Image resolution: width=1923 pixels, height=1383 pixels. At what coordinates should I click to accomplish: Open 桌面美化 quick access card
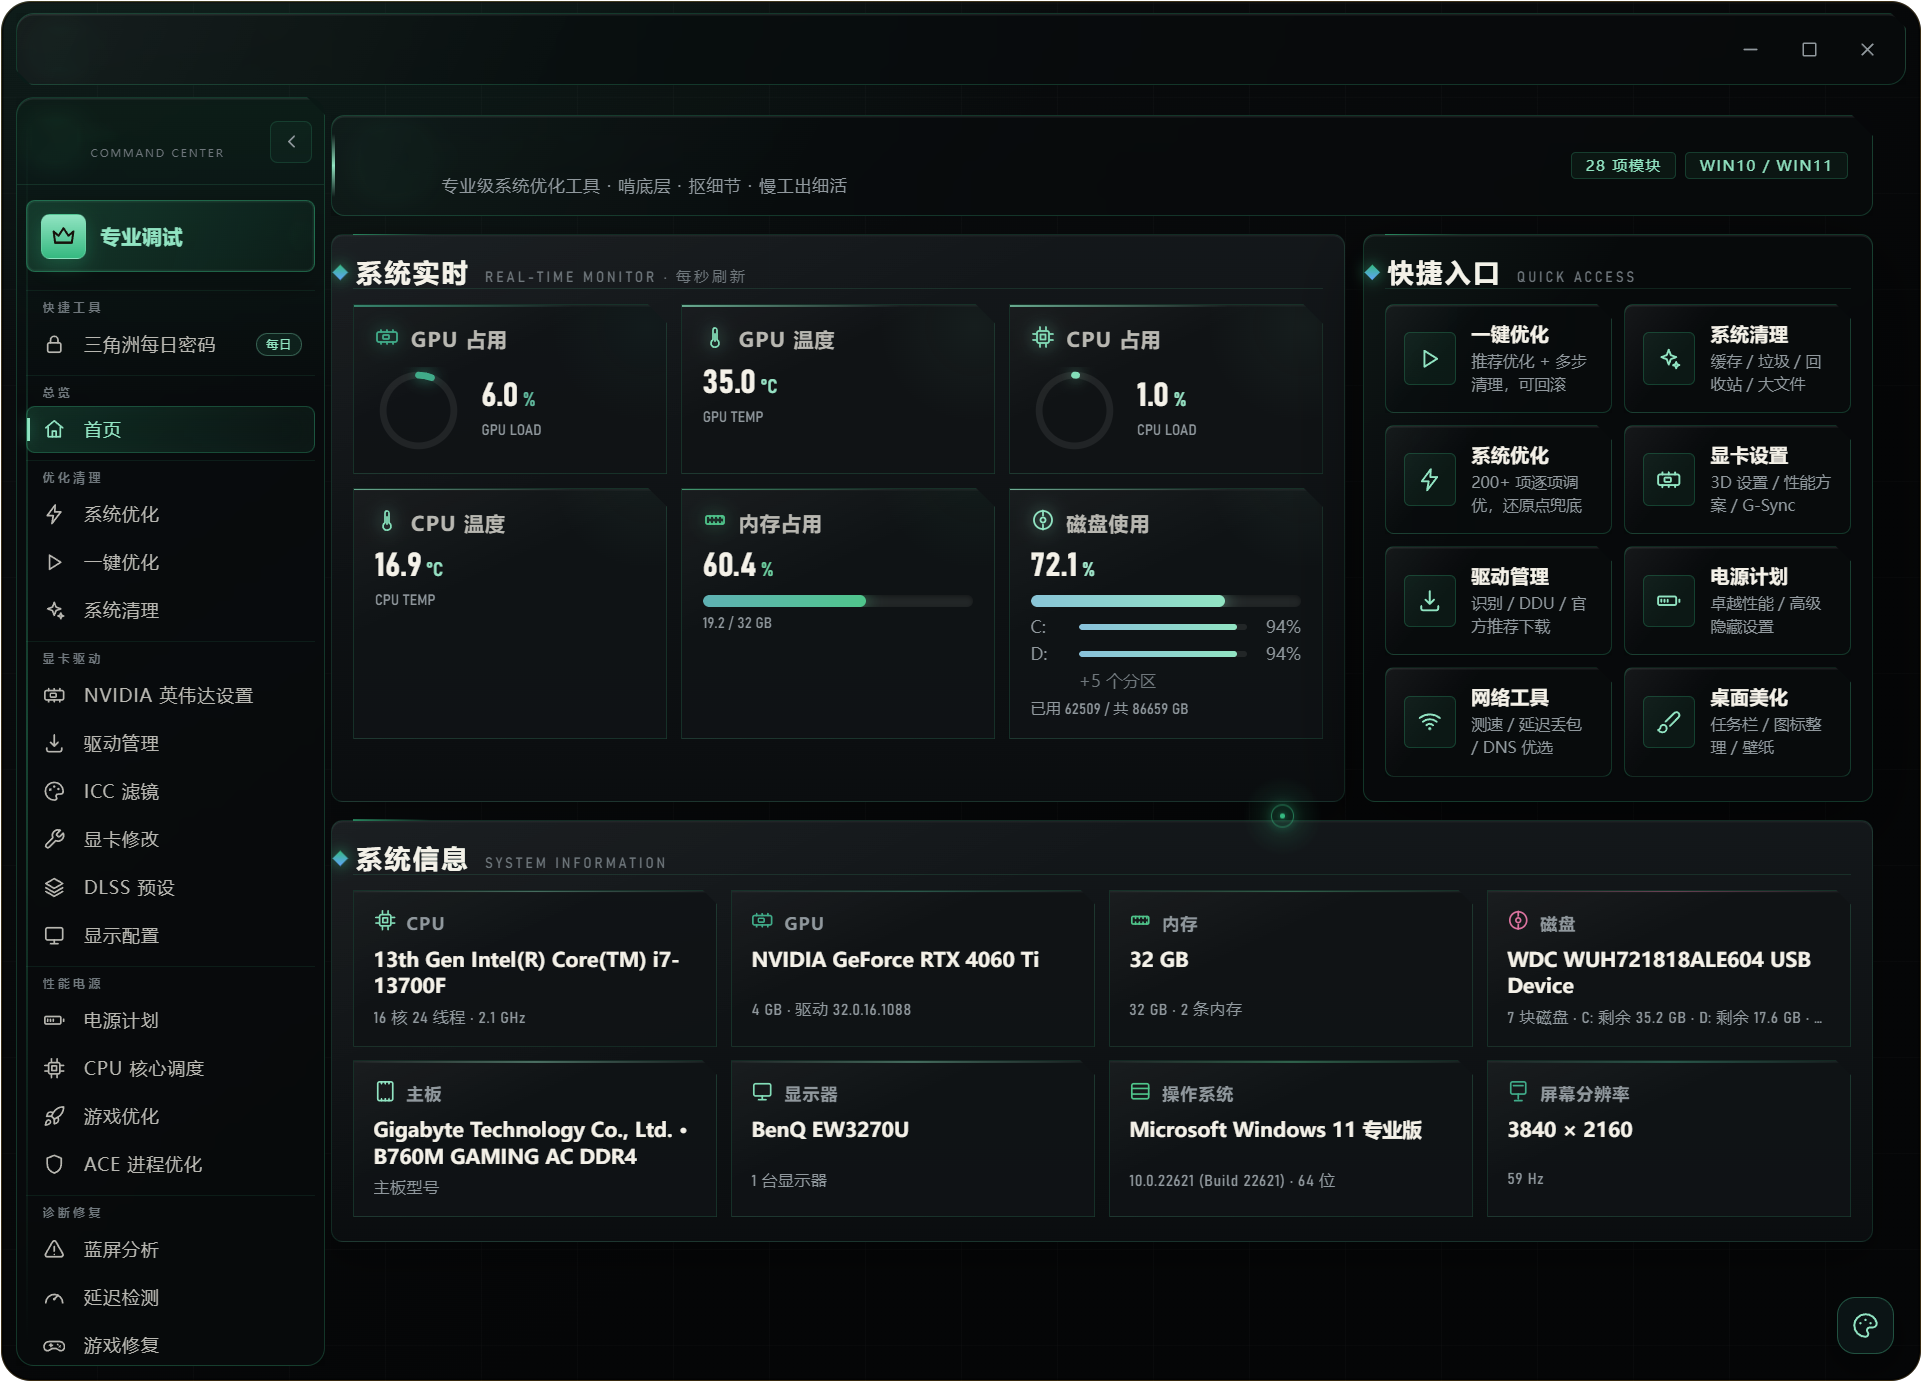tap(1737, 722)
